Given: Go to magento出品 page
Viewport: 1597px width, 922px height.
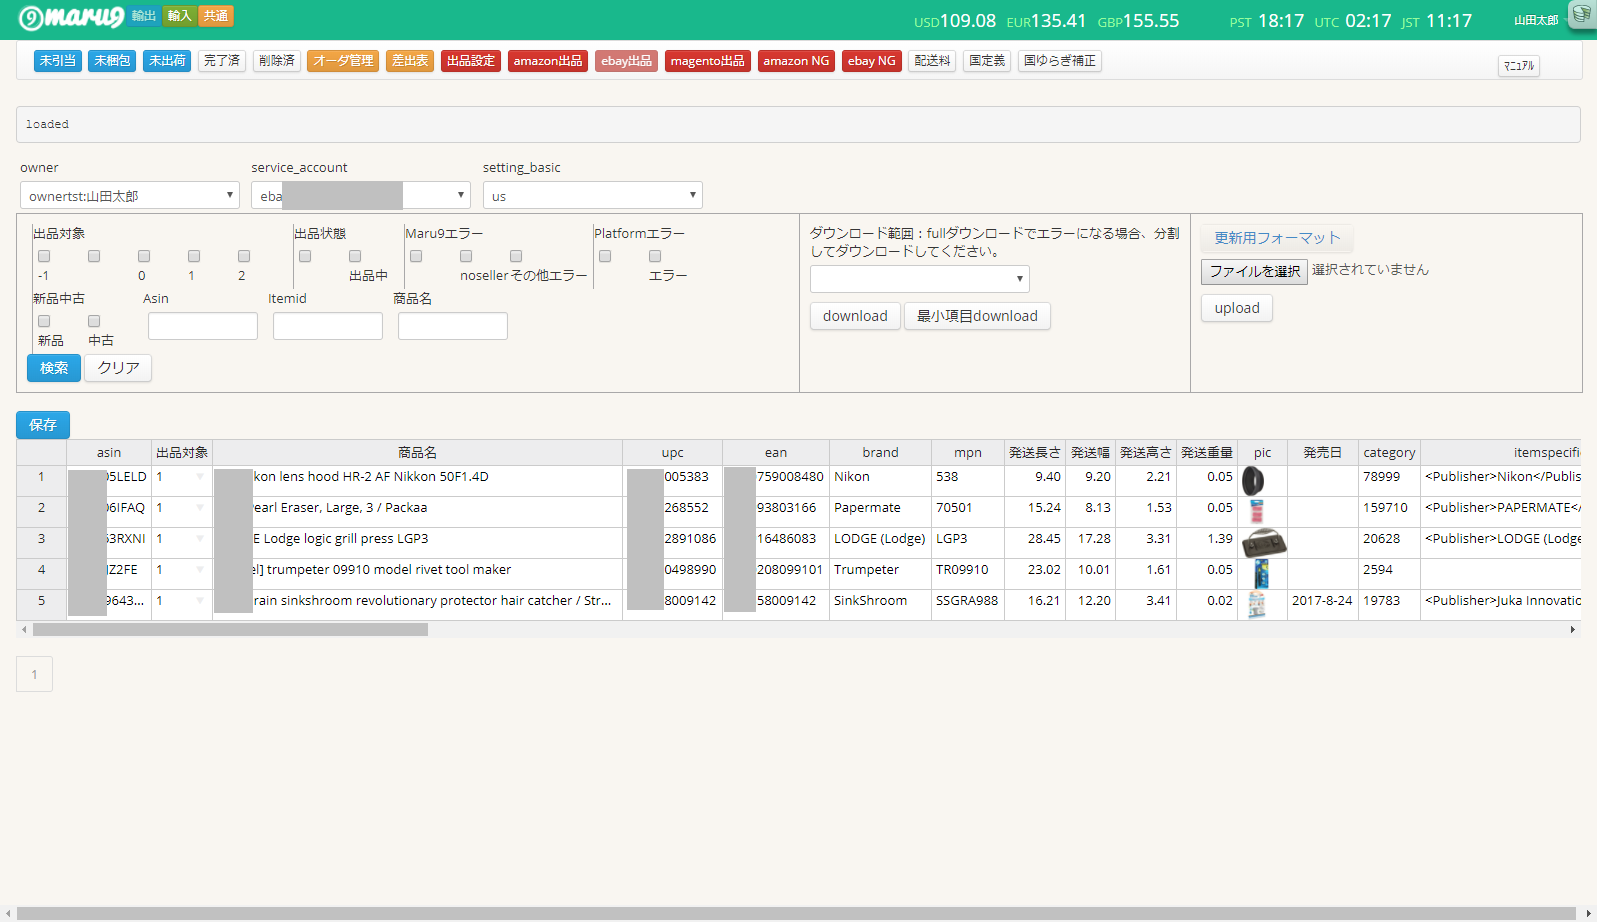Looking at the screenshot, I should click(708, 61).
